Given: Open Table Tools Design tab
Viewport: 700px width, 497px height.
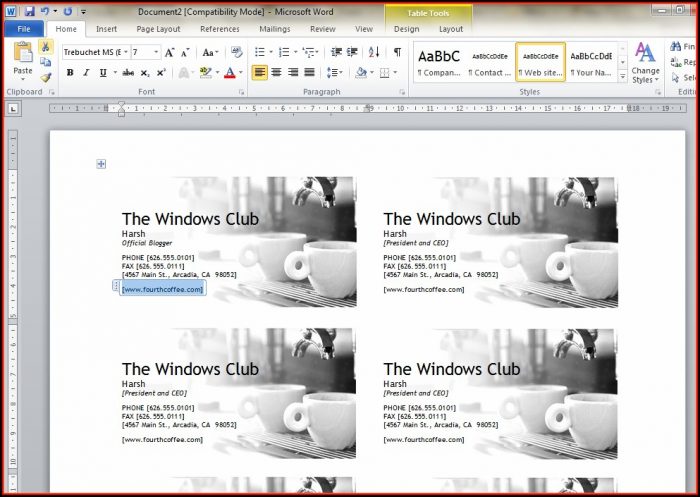Looking at the screenshot, I should pos(406,29).
